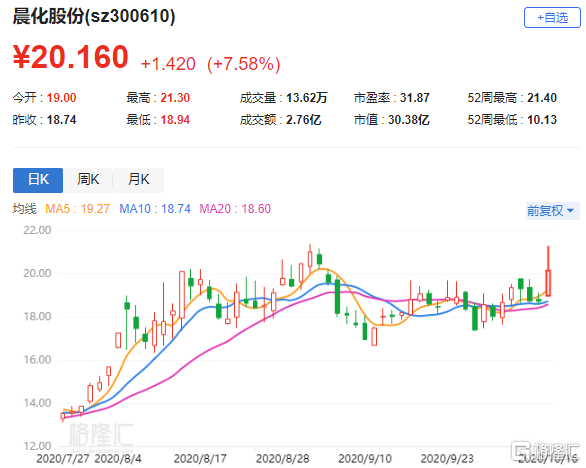The image size is (586, 468).
Task: Click the 2020/8/28 date label
Action: click(283, 459)
